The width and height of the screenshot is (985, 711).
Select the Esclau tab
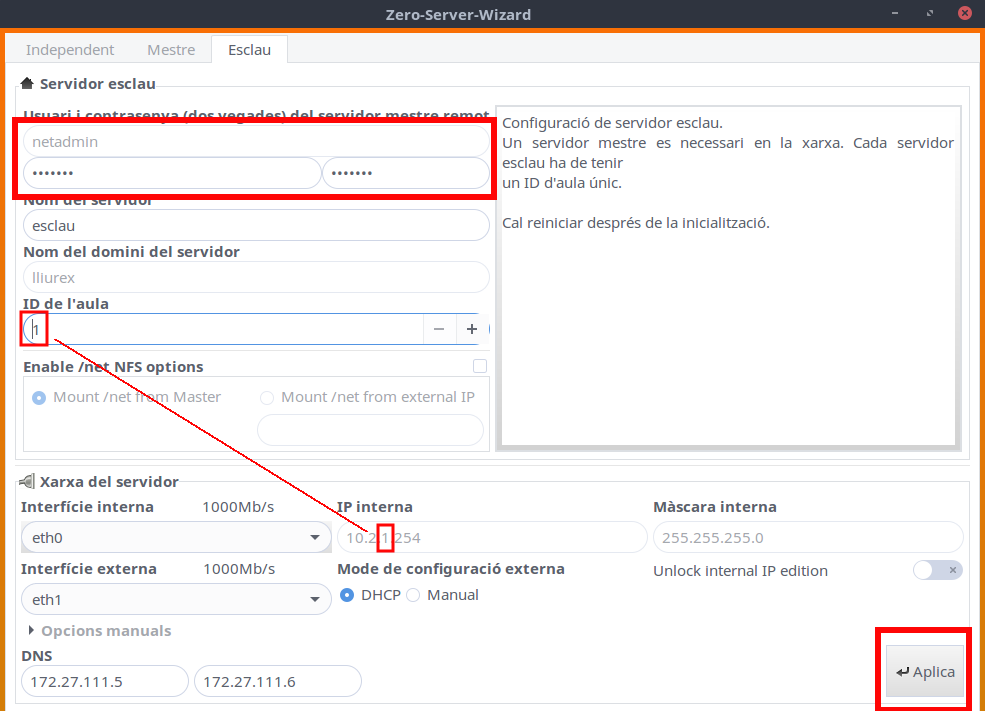(249, 50)
